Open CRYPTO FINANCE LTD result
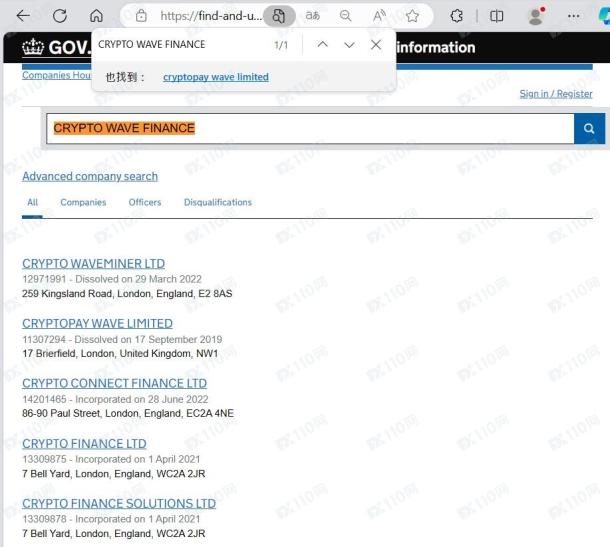Screen dimensions: 610x547 [x=84, y=444]
